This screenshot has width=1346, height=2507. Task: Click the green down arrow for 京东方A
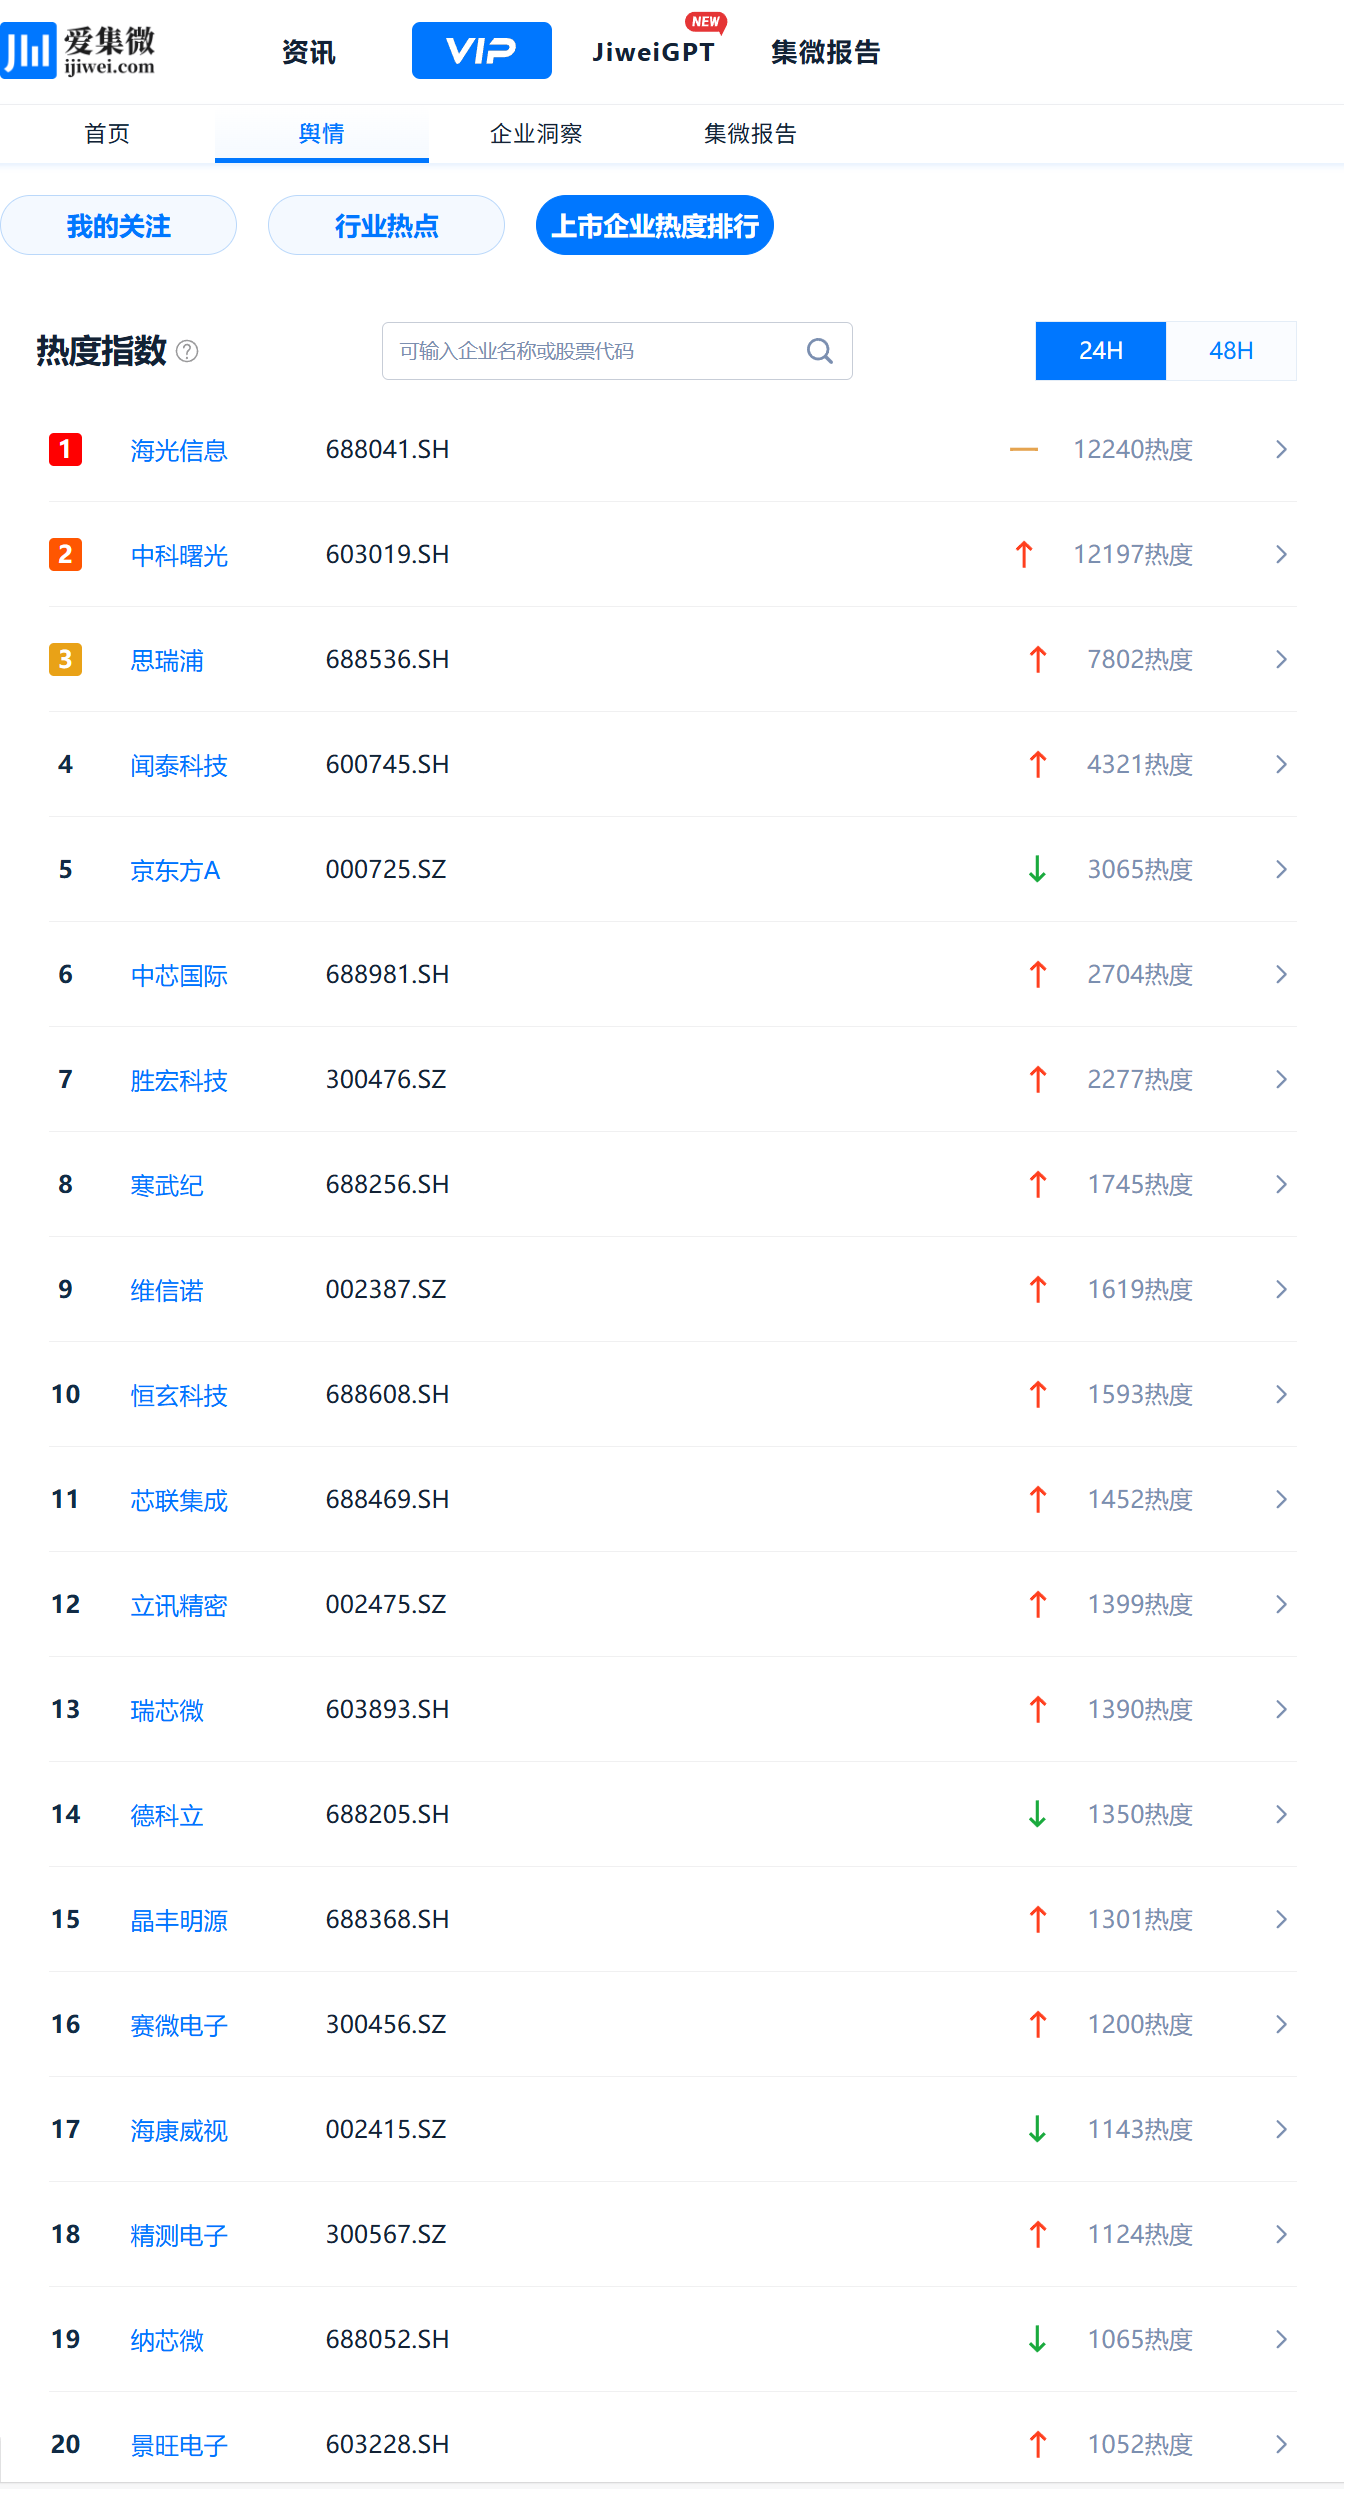(1037, 870)
